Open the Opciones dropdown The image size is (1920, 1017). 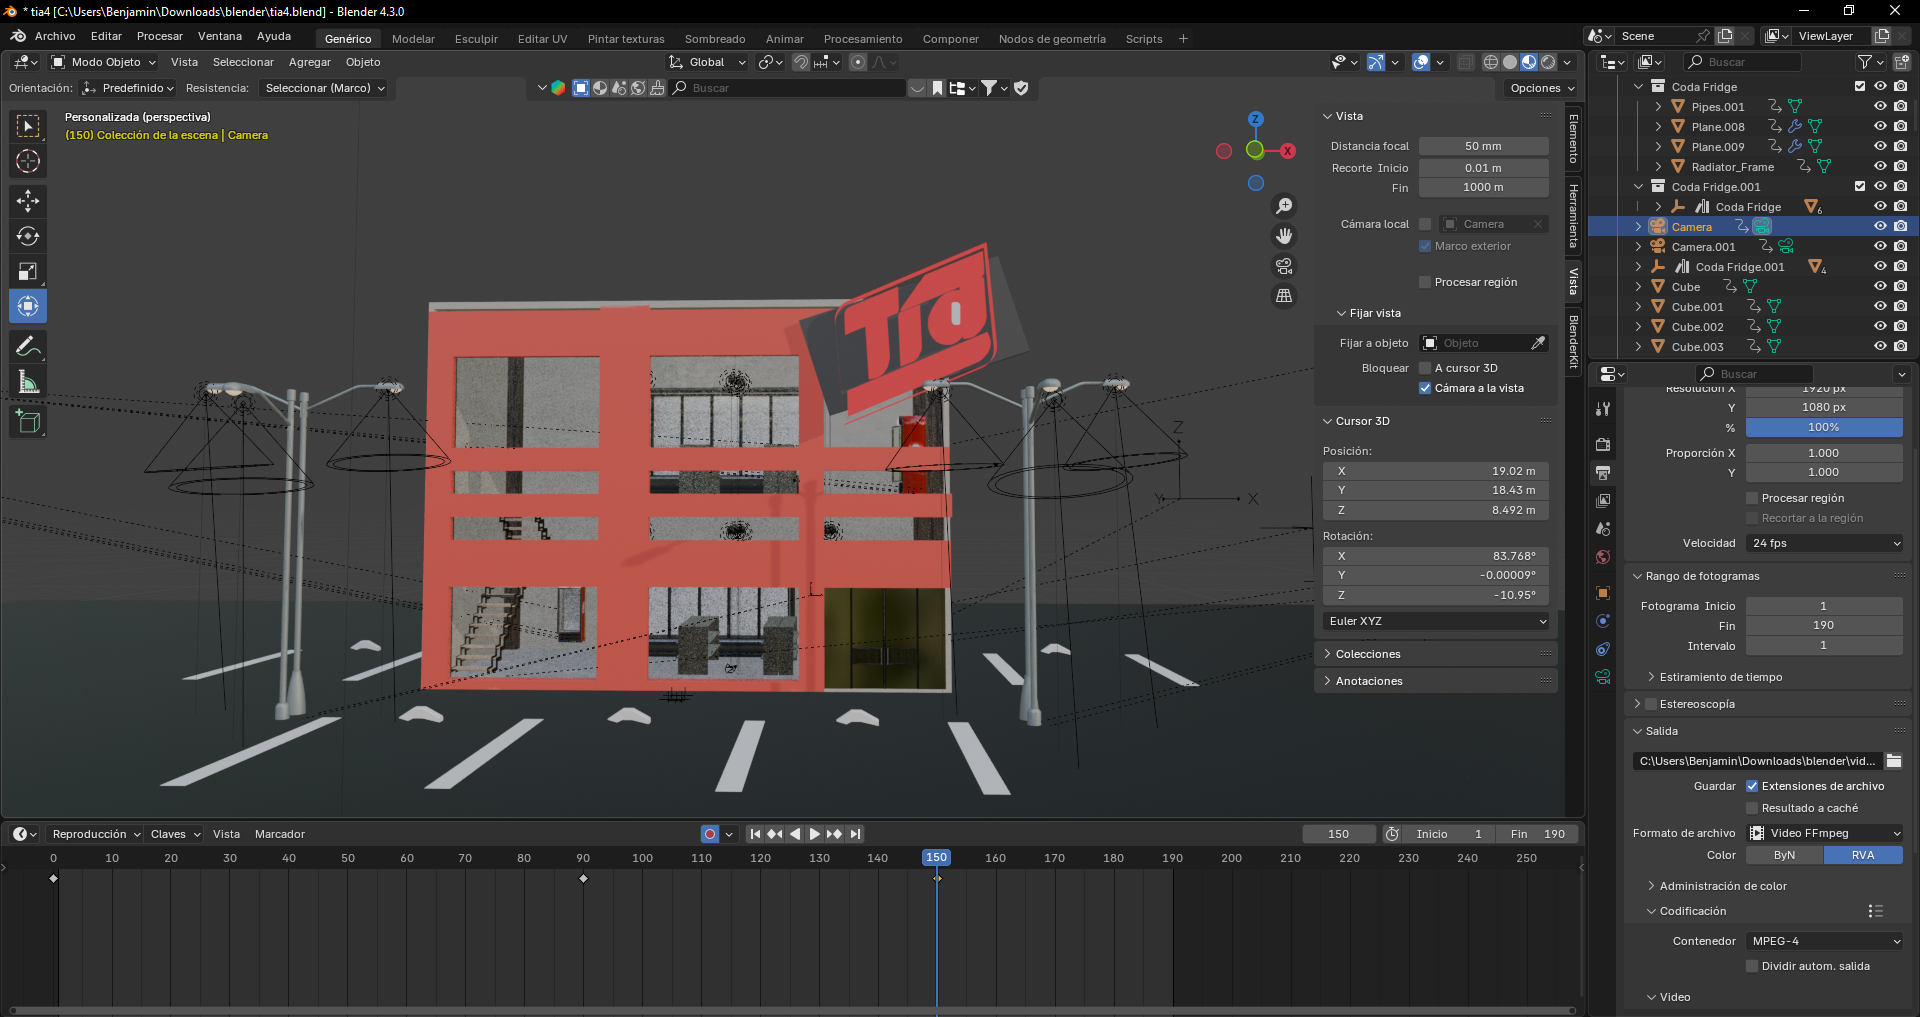click(1541, 88)
